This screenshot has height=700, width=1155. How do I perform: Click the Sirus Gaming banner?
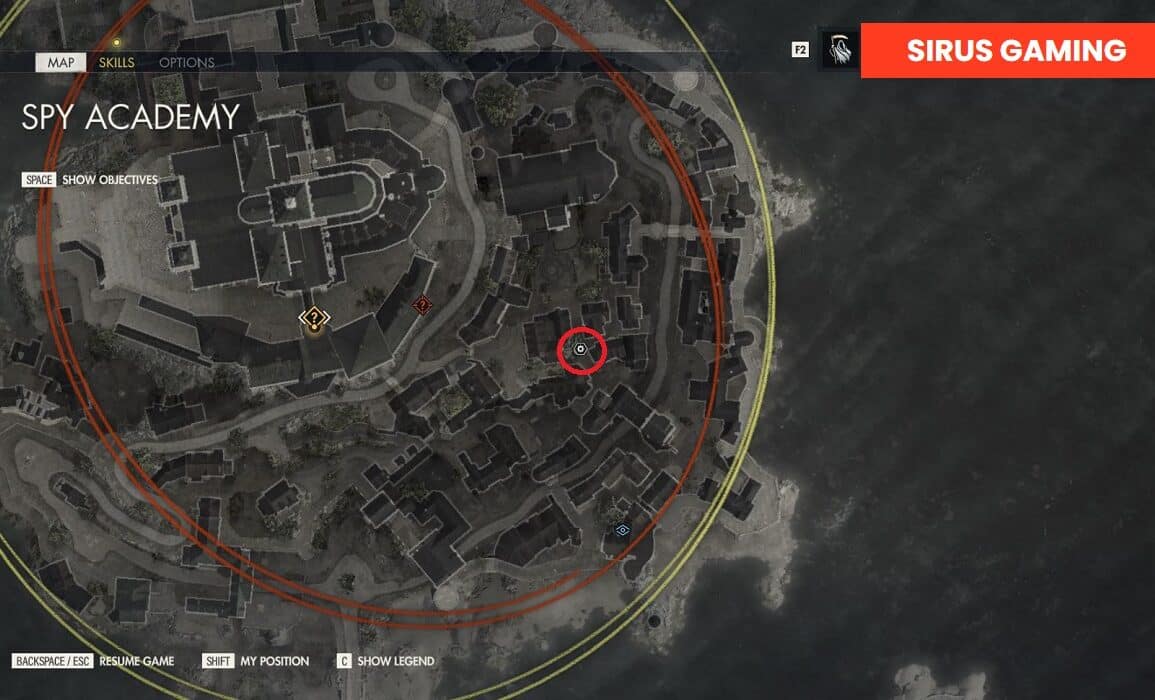1008,50
